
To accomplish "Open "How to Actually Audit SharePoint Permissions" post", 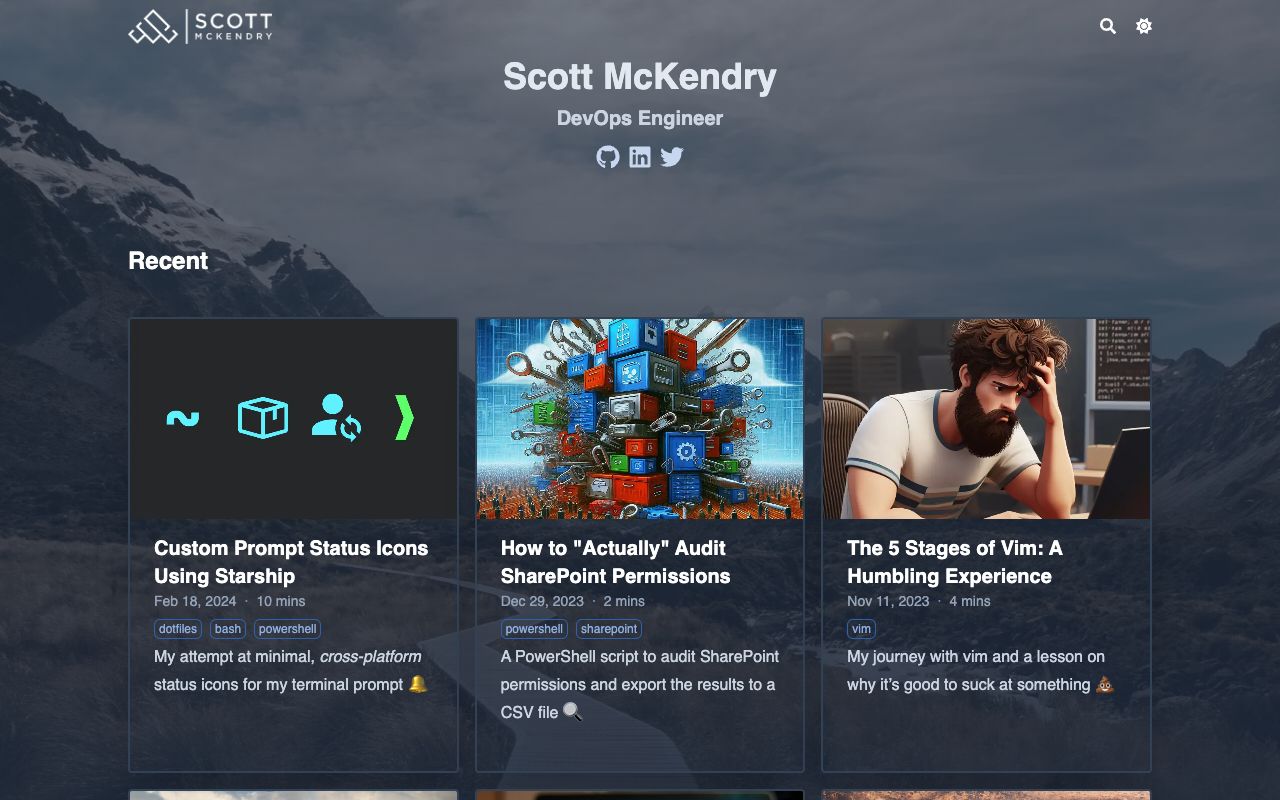I will [615, 562].
